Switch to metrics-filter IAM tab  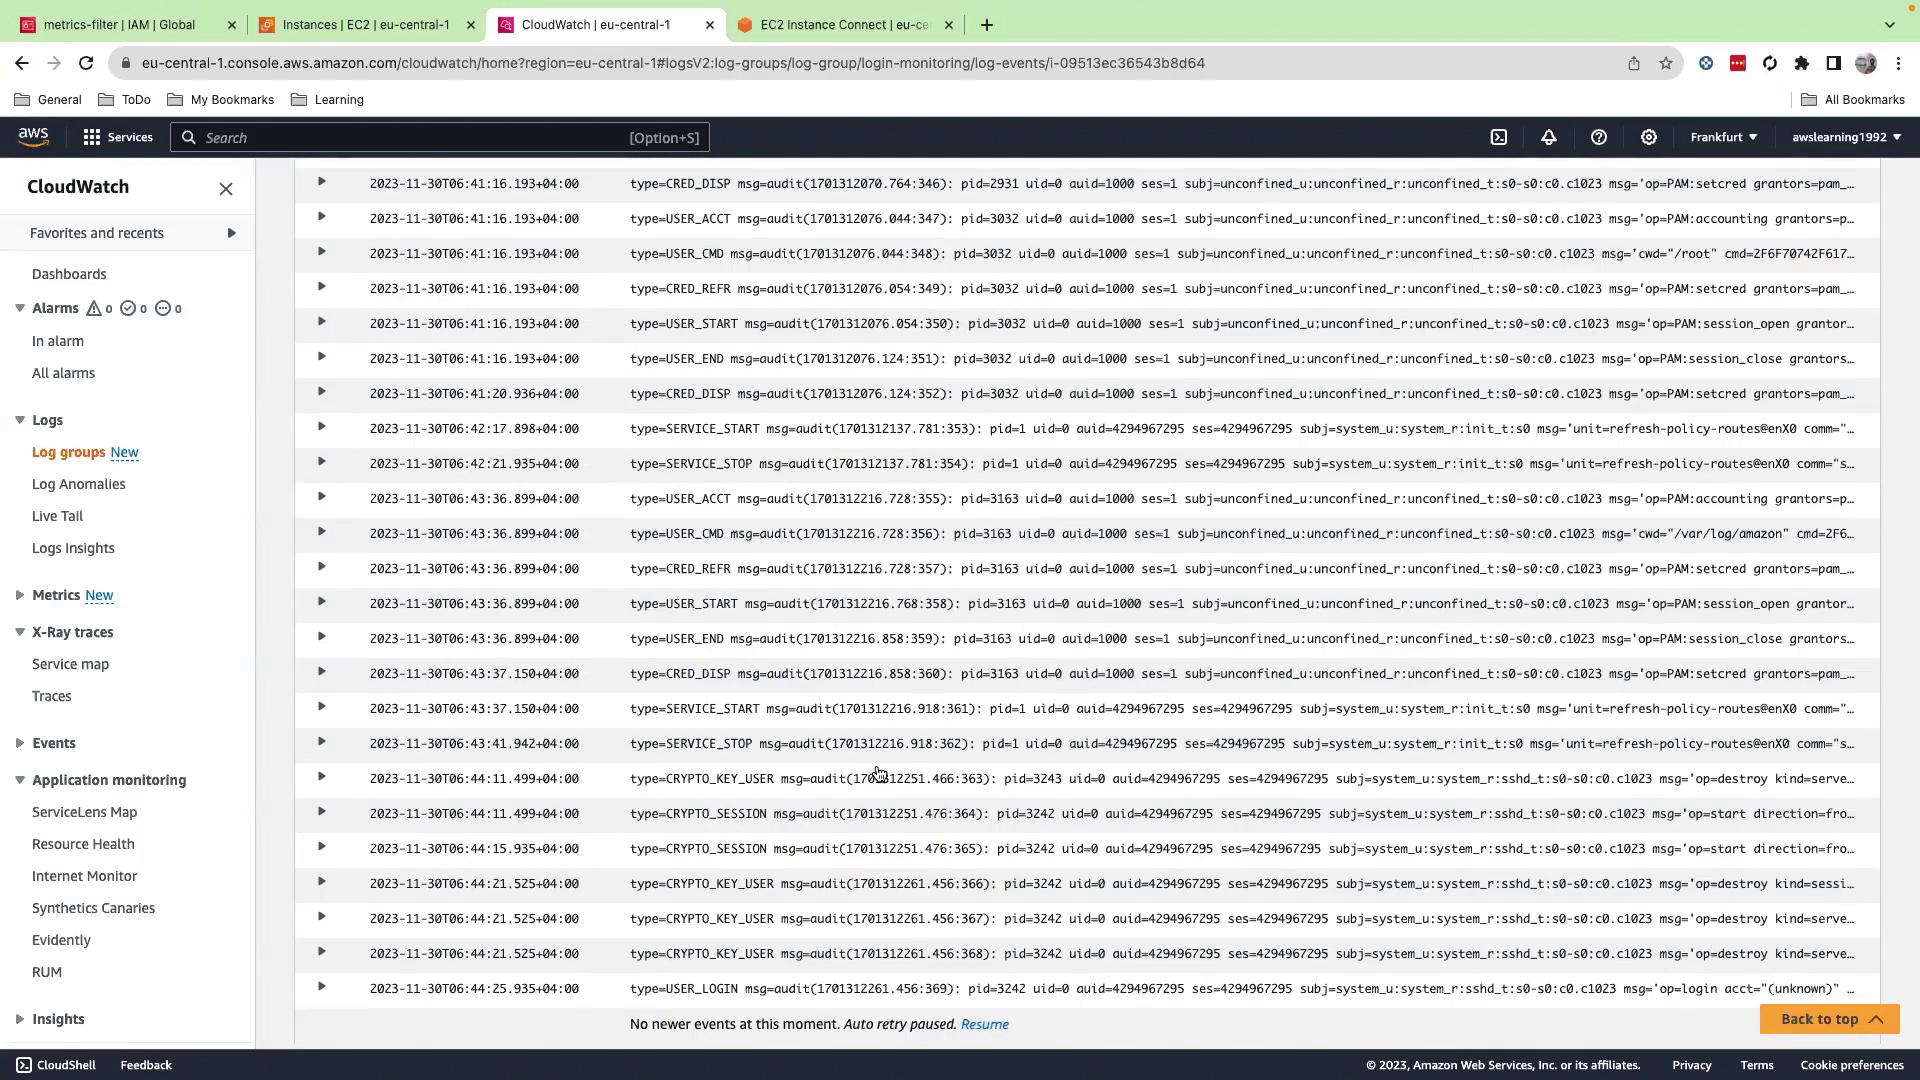coord(119,25)
